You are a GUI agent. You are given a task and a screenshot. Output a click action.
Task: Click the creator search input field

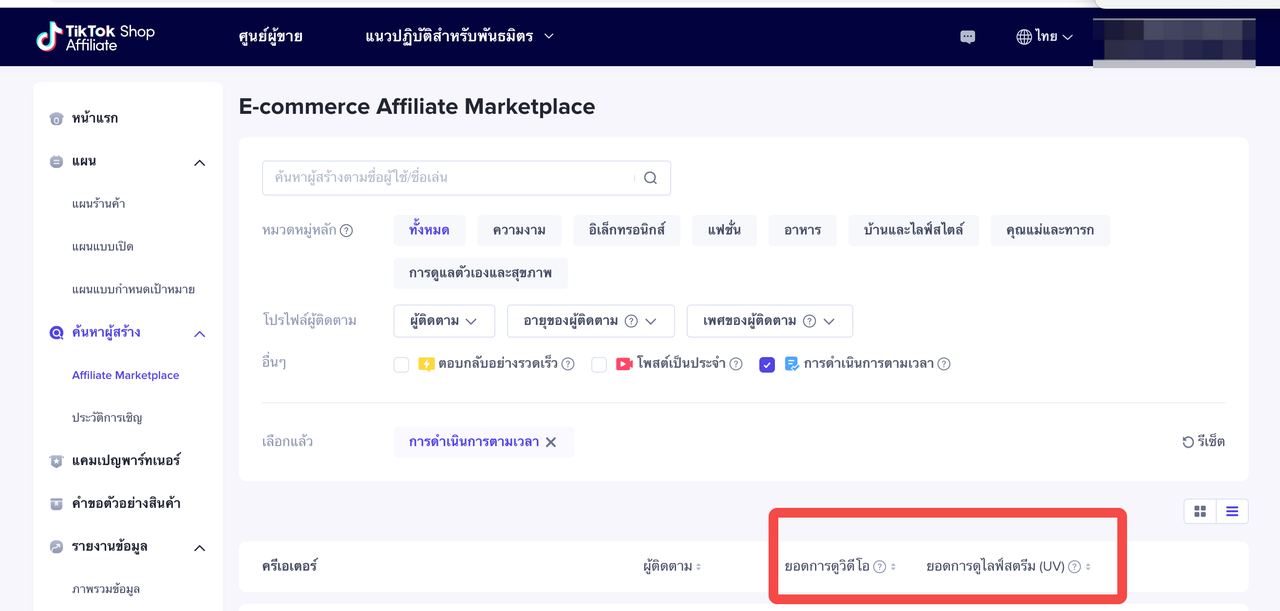tap(448, 178)
